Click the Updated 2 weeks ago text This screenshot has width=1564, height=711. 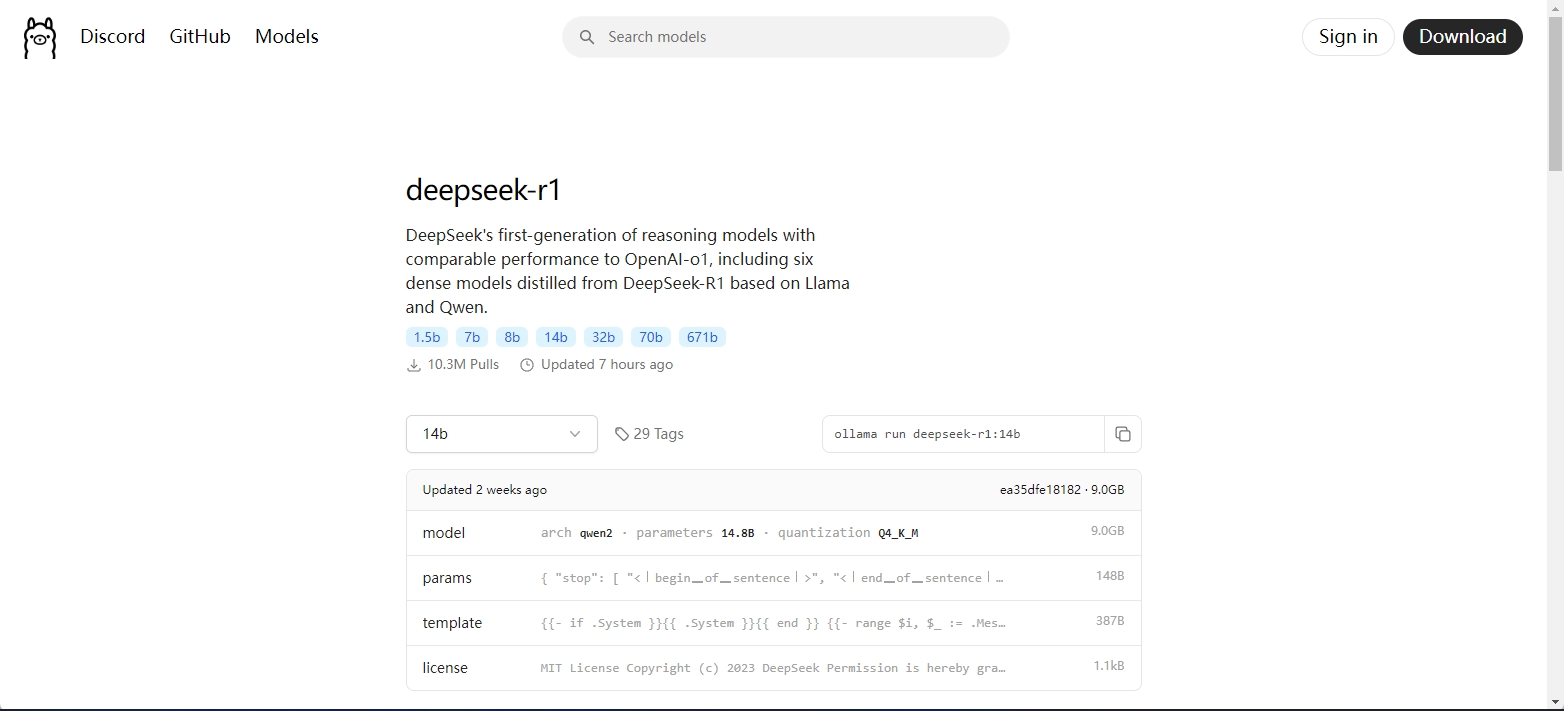(x=485, y=490)
